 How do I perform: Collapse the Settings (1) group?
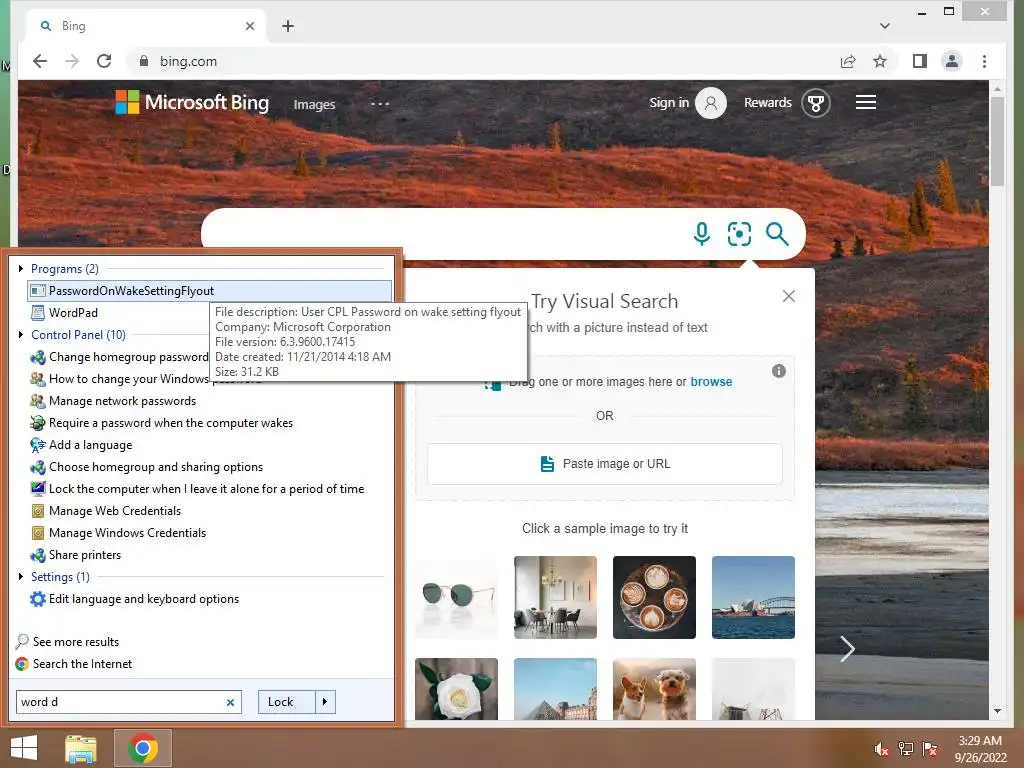(21, 577)
